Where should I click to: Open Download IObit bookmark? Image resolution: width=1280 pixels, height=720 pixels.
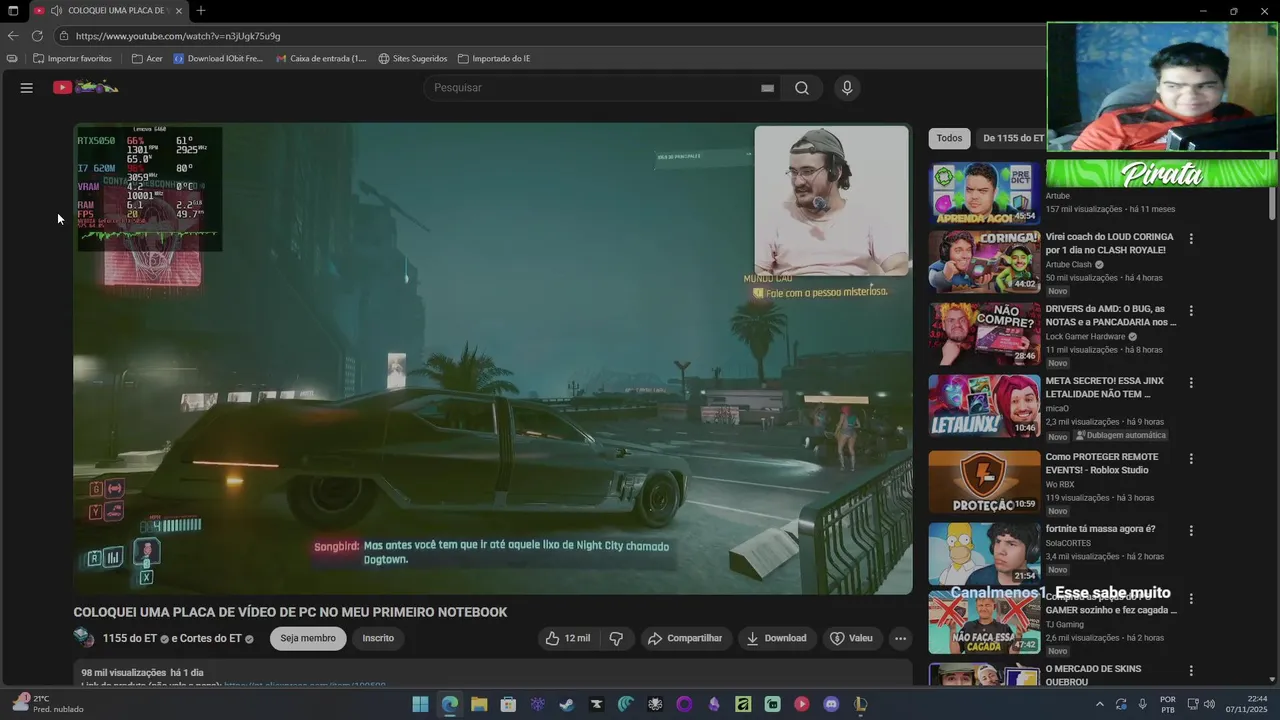click(x=218, y=58)
